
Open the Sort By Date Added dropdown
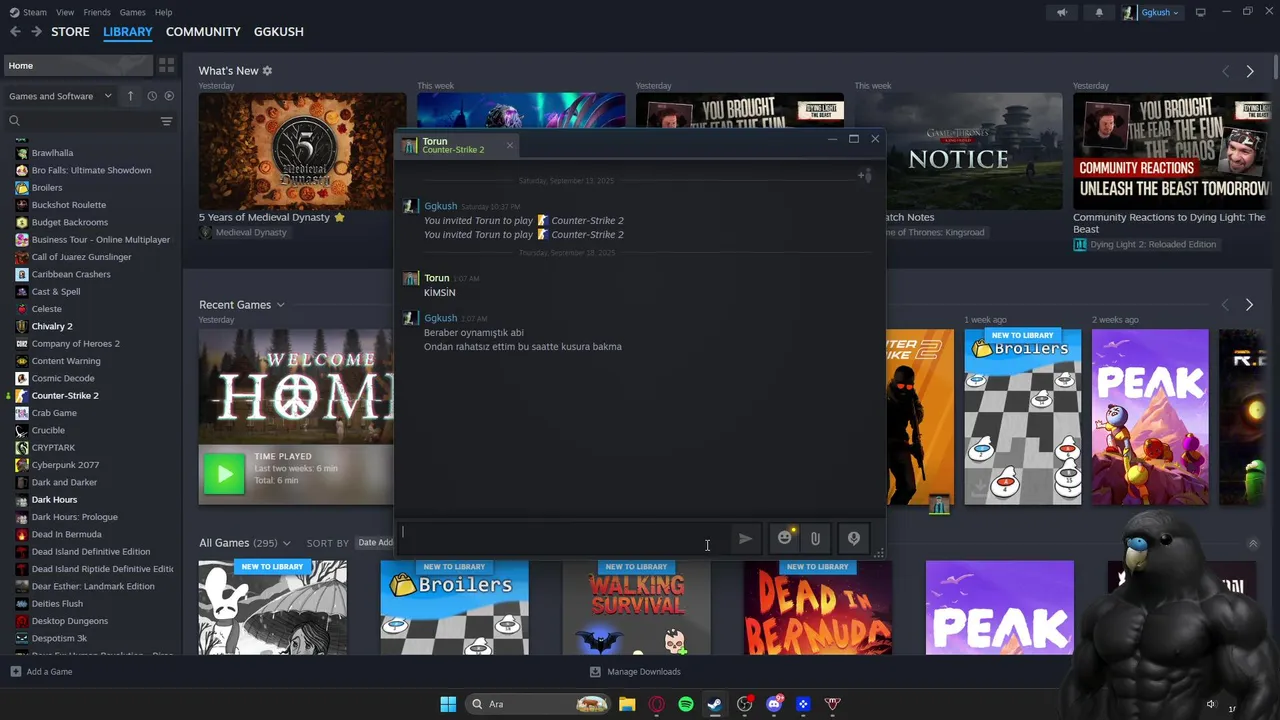(x=376, y=543)
